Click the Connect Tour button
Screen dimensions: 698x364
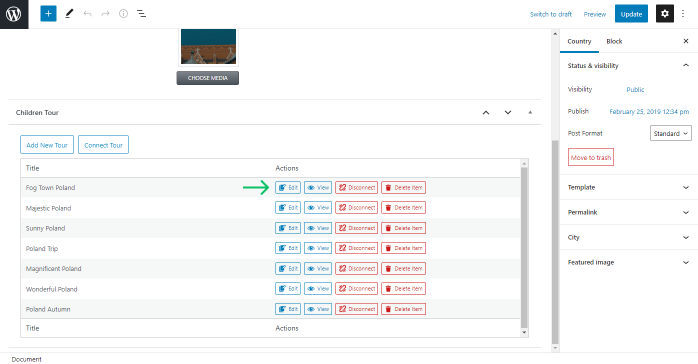click(103, 145)
